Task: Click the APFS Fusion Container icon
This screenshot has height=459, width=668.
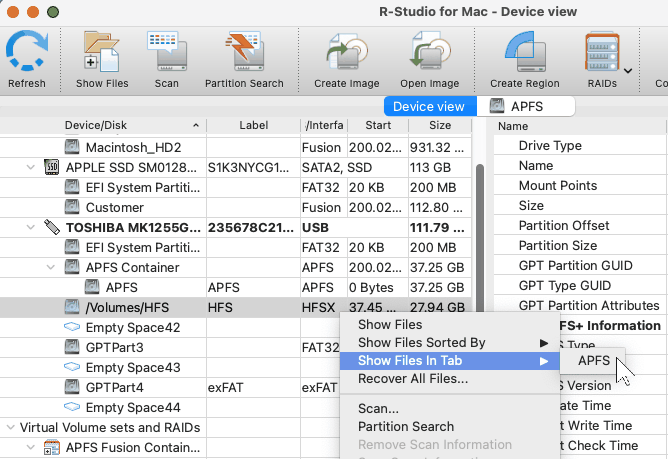Action: [52, 447]
